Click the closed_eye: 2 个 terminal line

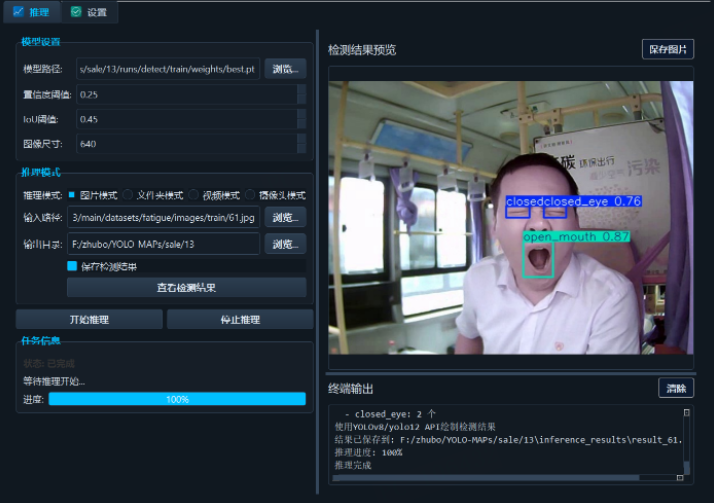tap(390, 414)
